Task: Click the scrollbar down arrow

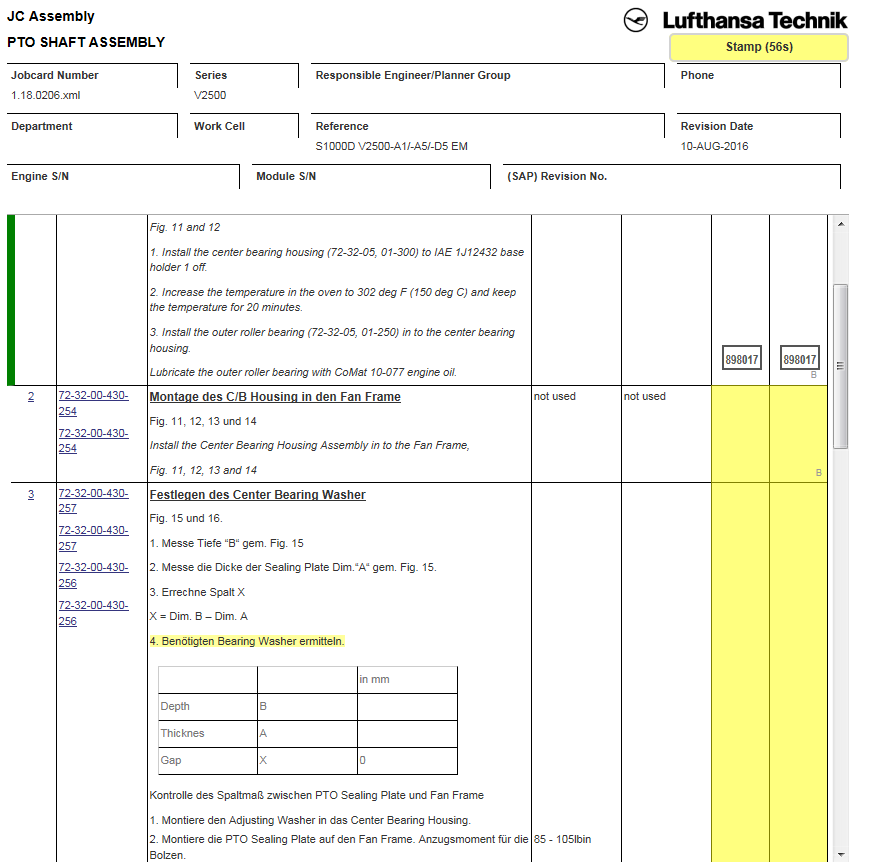Action: point(840,854)
